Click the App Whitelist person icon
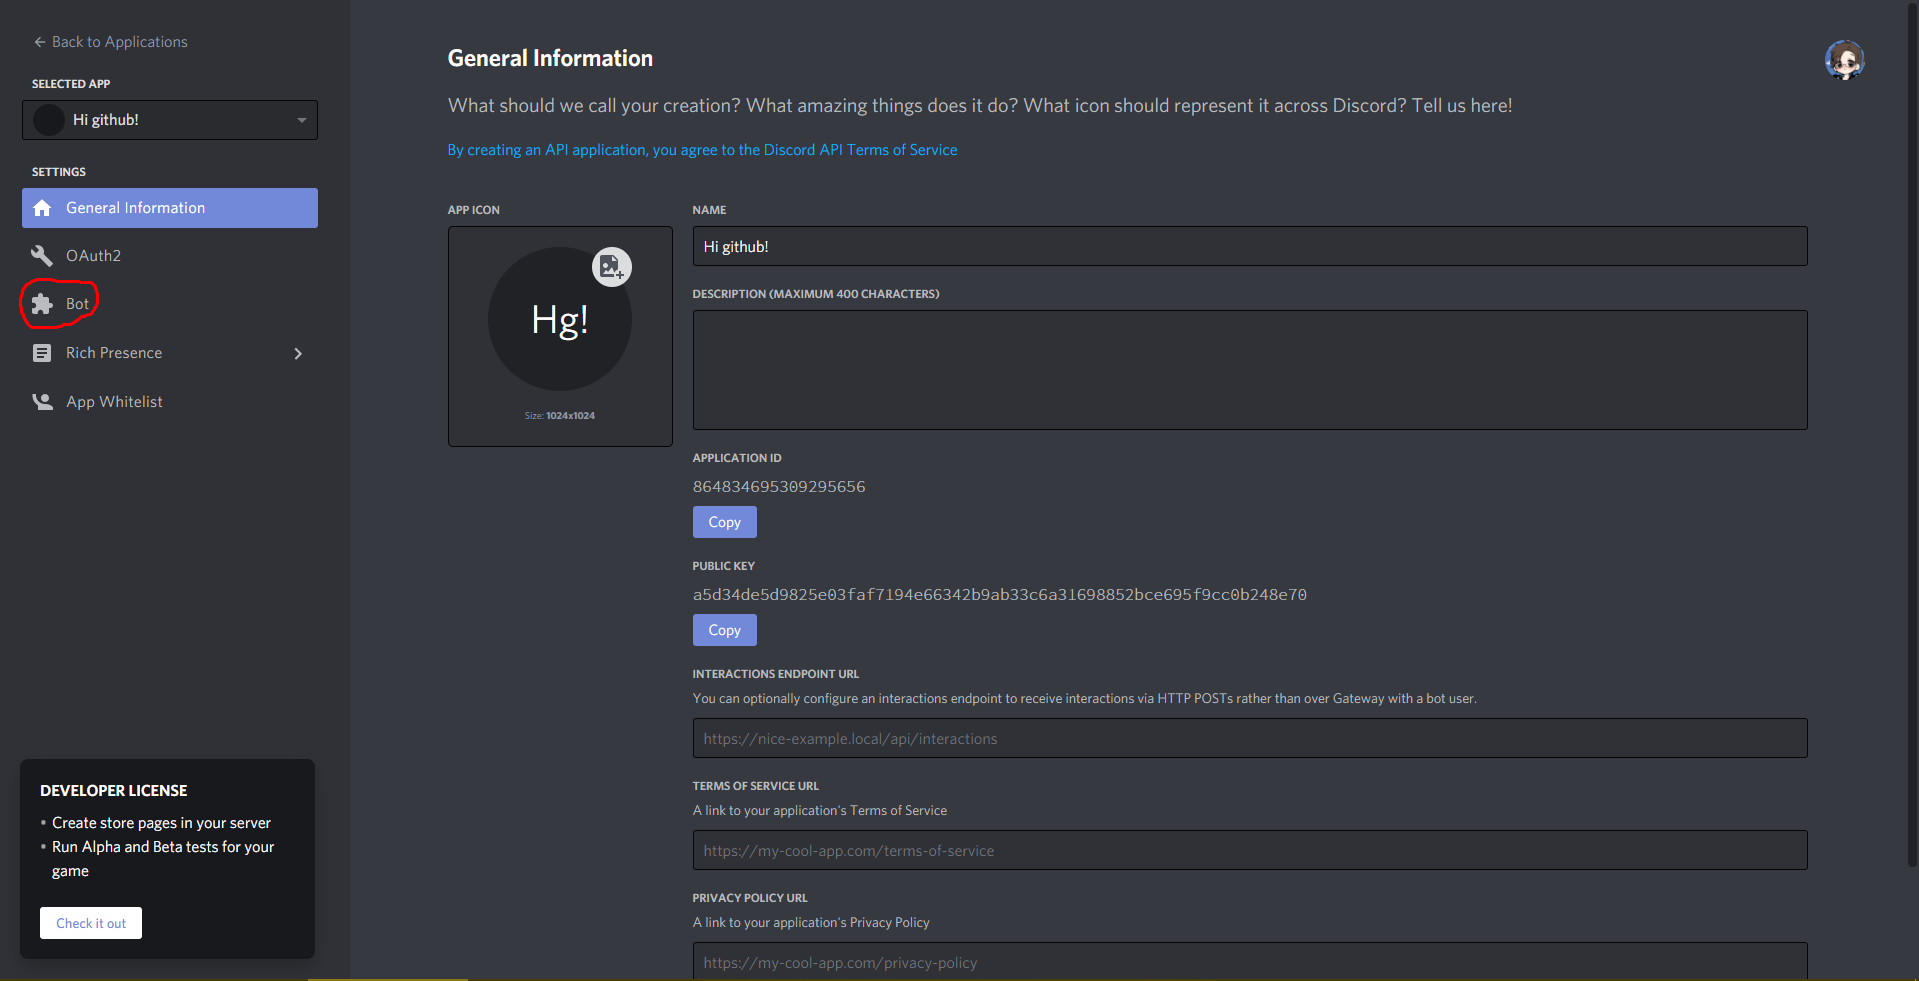 tap(42, 402)
